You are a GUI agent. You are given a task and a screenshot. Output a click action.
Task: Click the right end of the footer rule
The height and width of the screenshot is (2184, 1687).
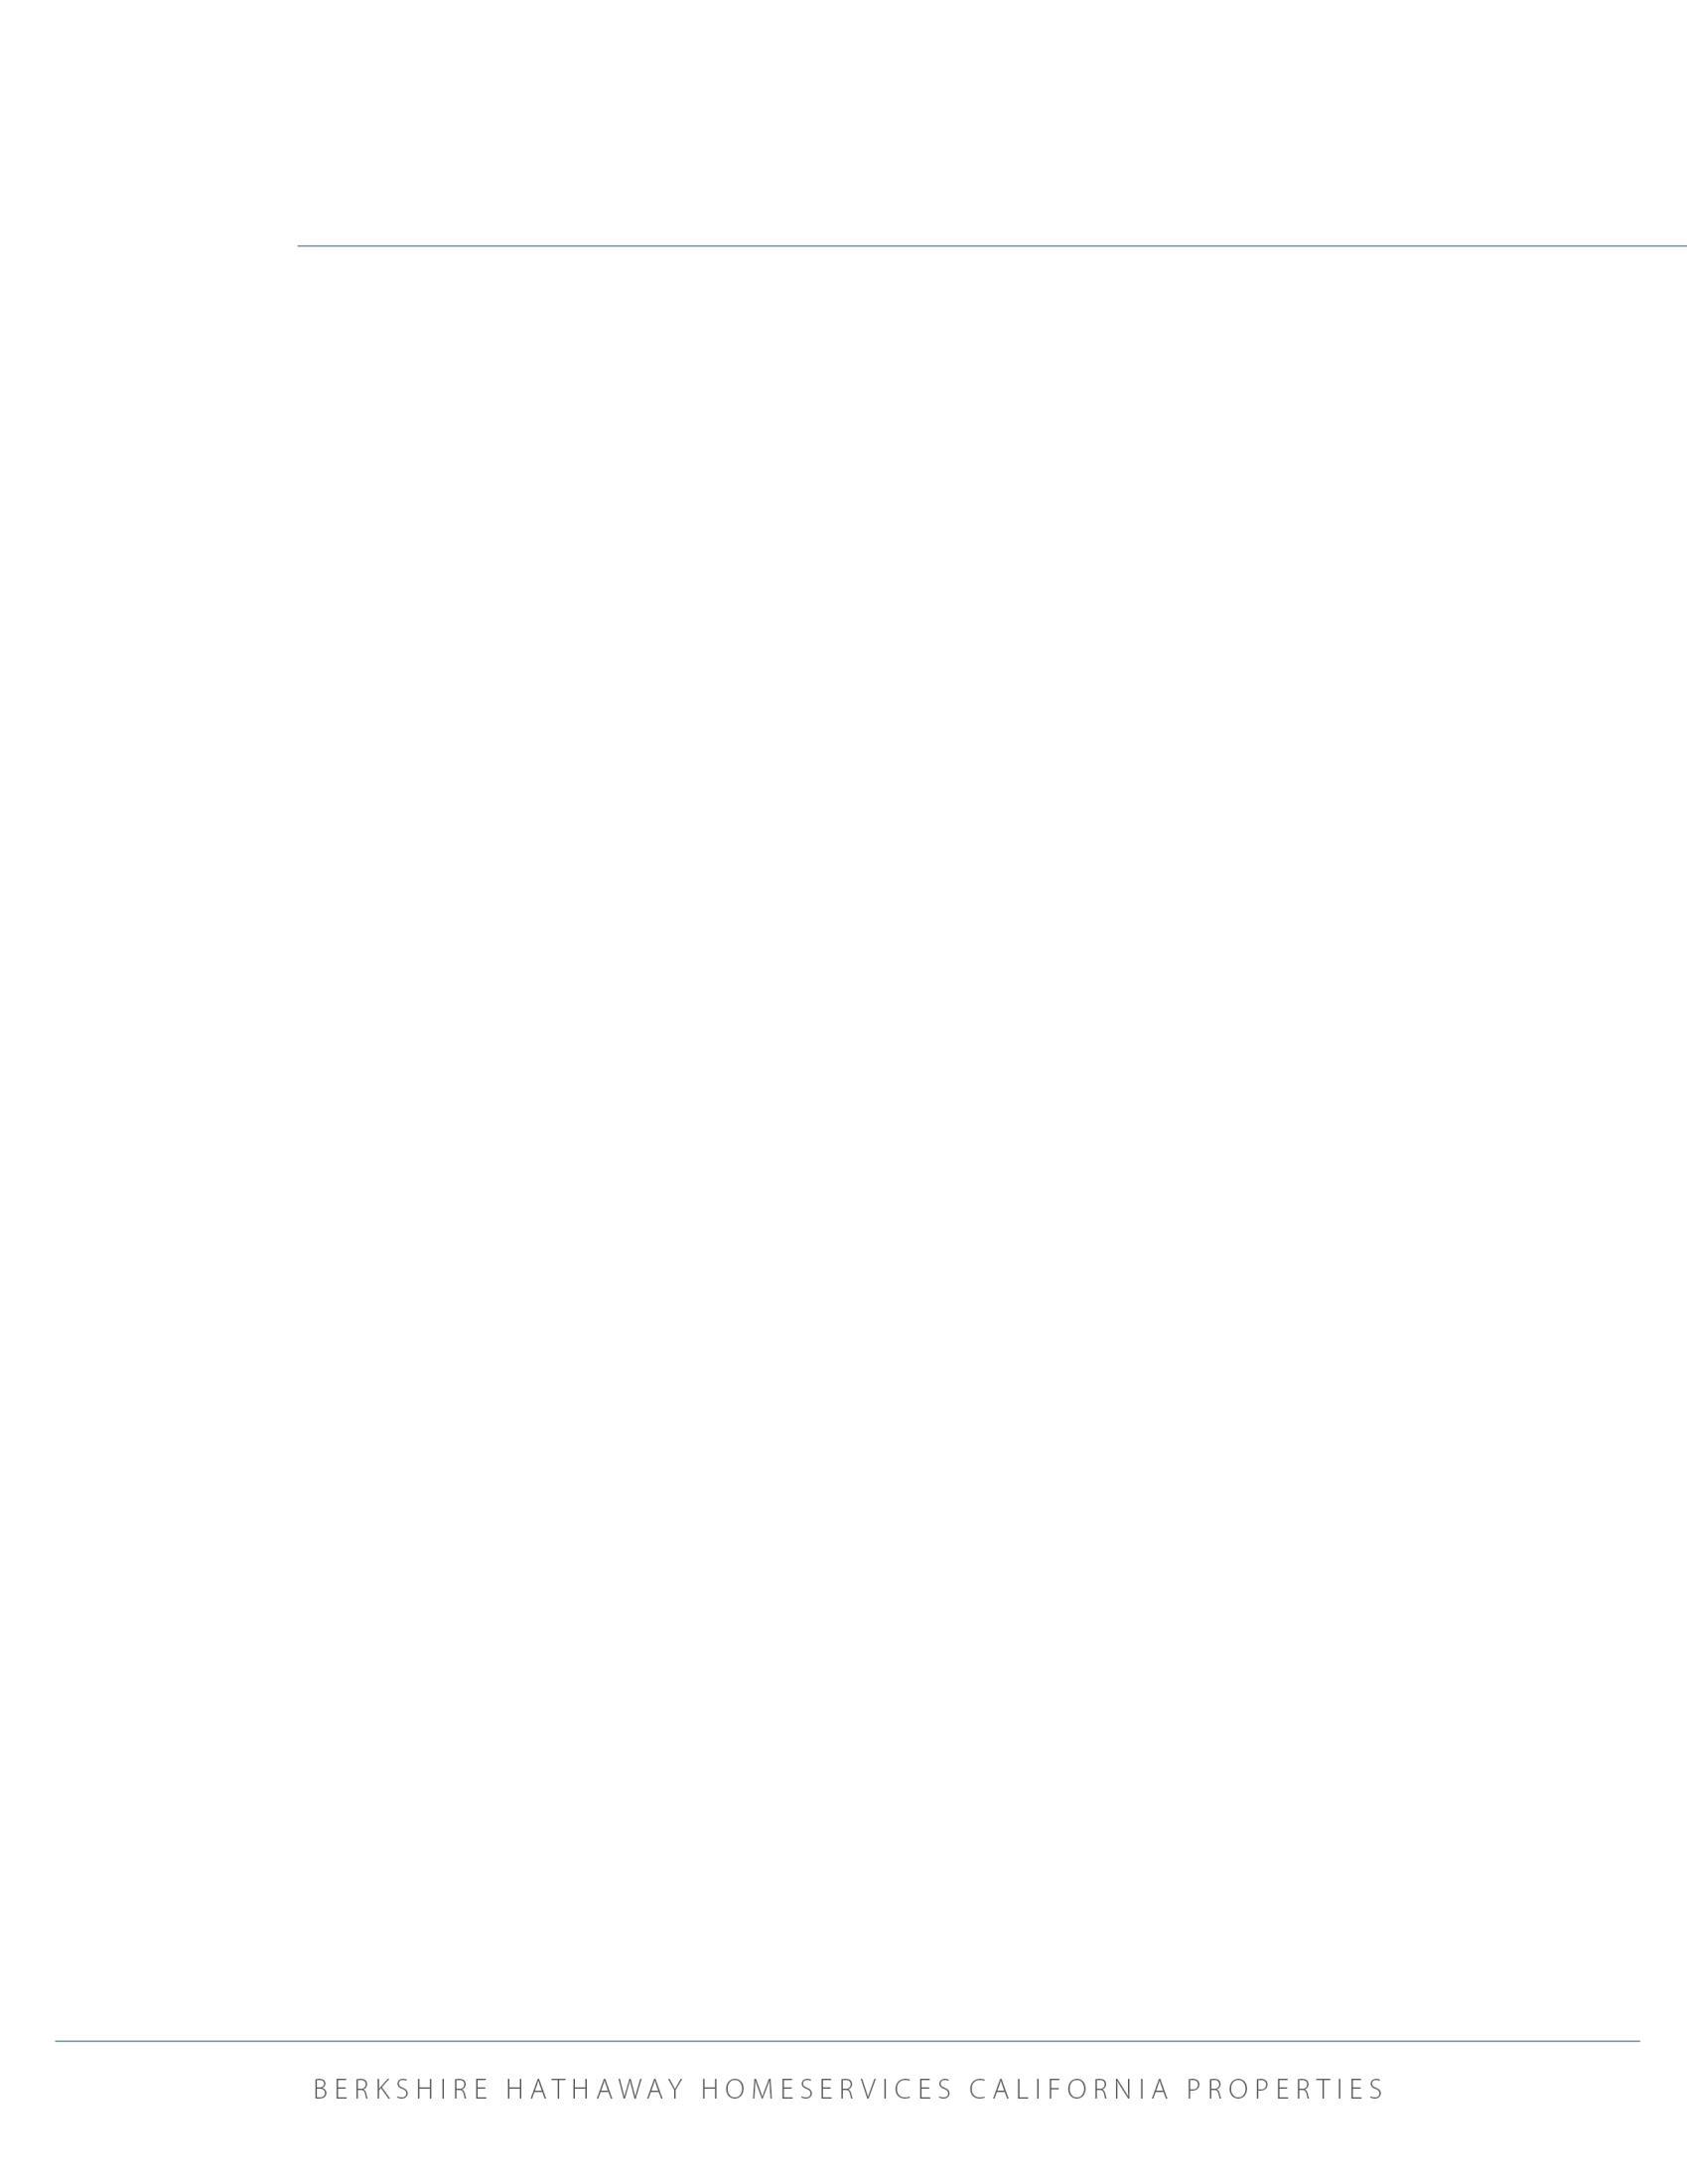pos(1638,2041)
